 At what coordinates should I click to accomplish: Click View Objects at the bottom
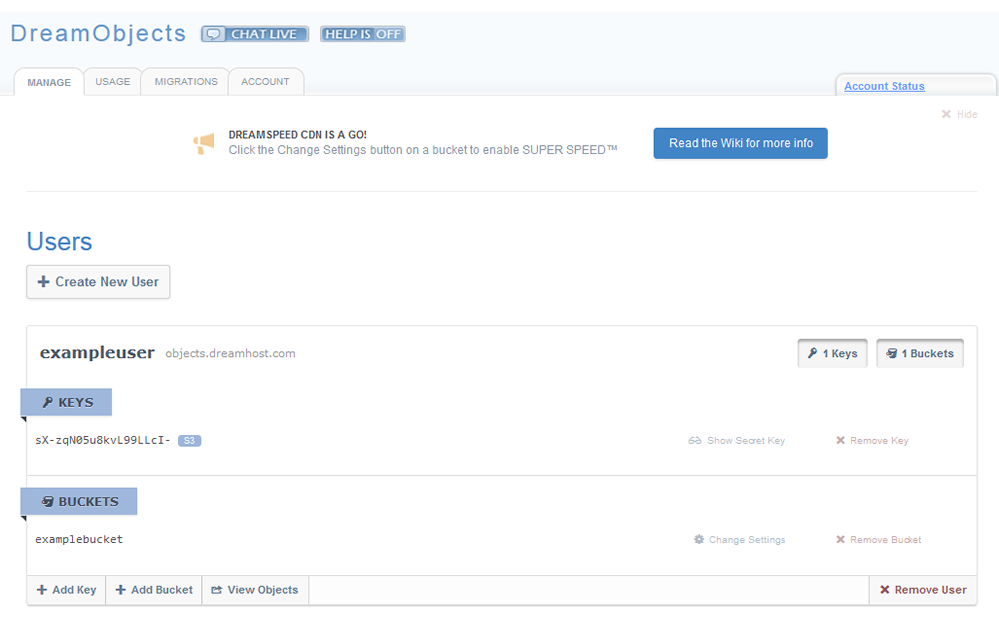point(255,590)
